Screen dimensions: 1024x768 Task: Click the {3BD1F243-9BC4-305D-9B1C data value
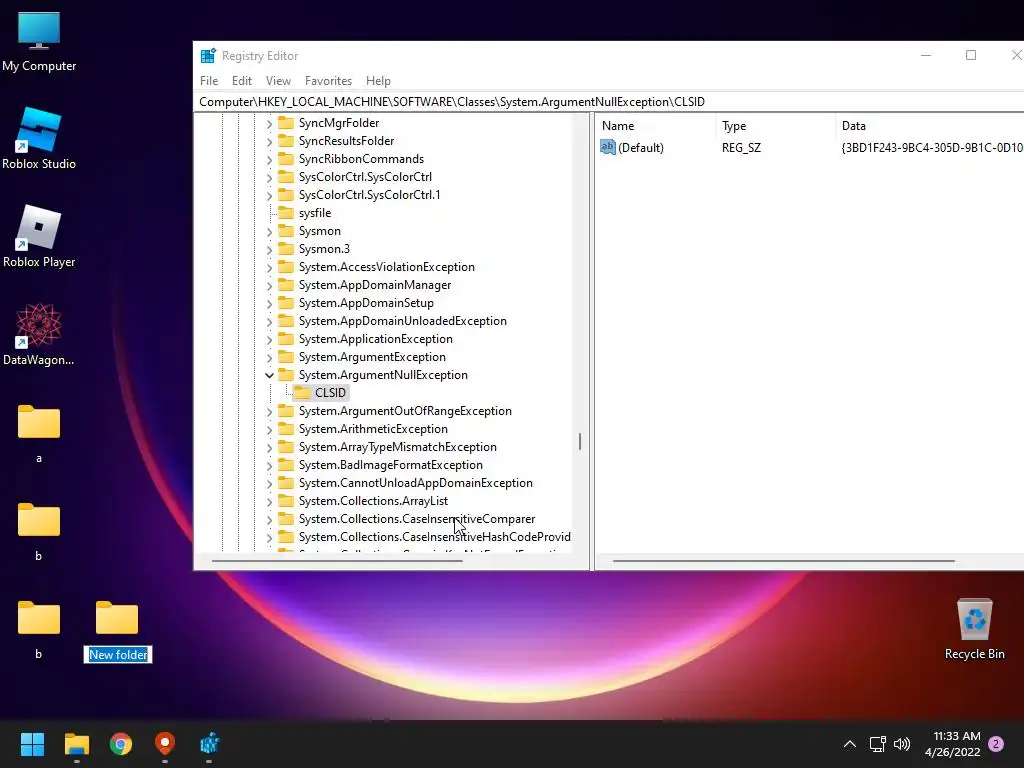tap(932, 148)
